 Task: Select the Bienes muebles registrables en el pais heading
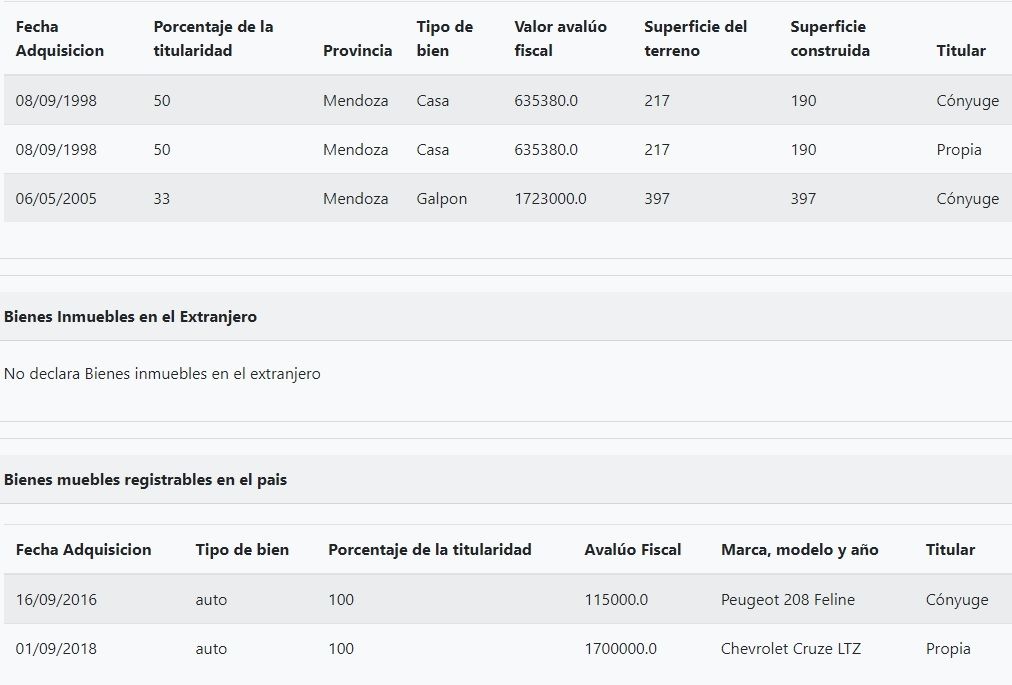[145, 480]
